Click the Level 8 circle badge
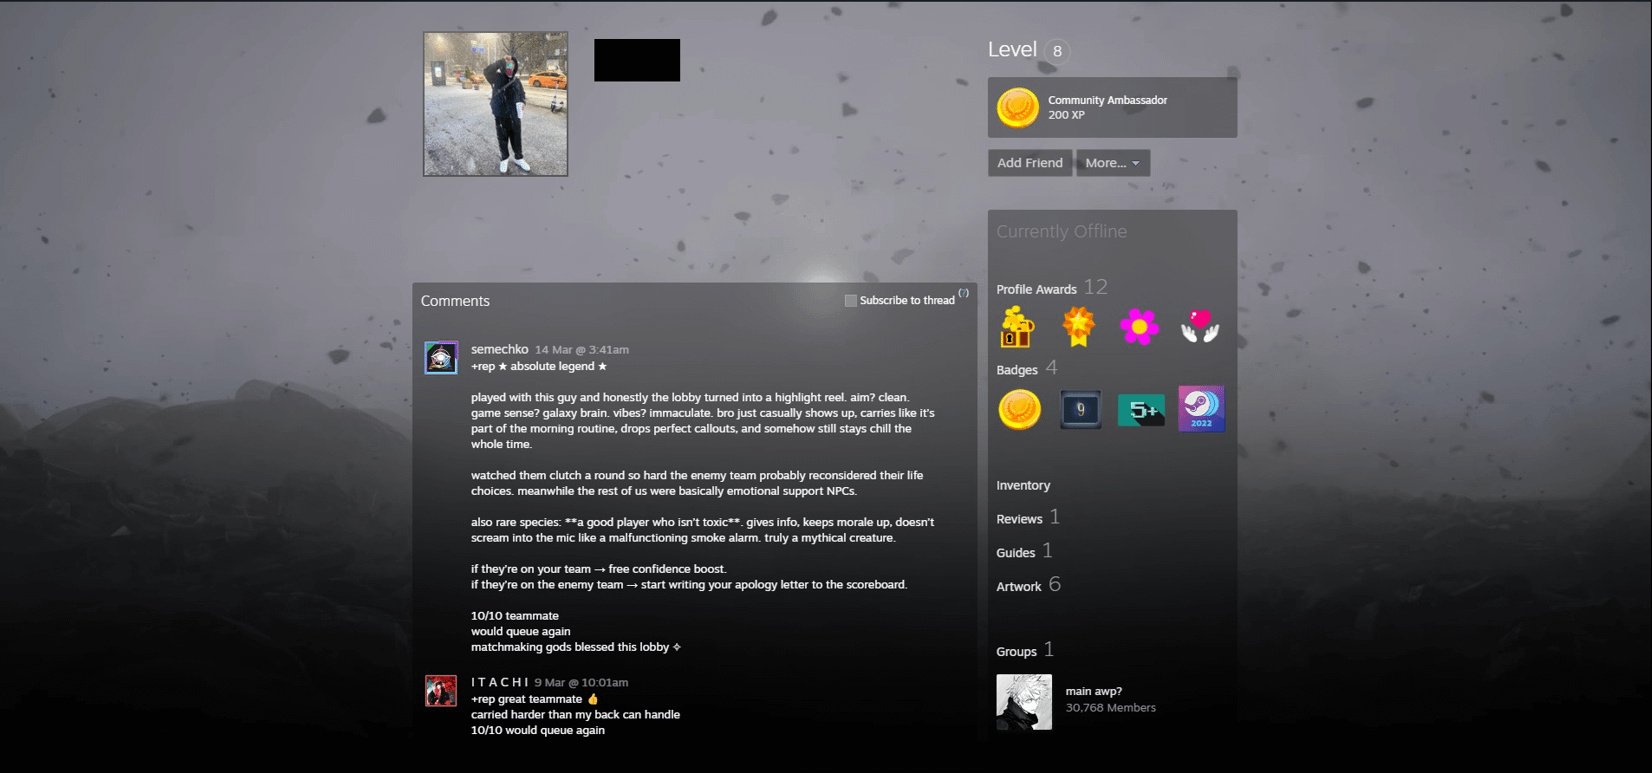The height and width of the screenshot is (773, 1652). point(1057,51)
